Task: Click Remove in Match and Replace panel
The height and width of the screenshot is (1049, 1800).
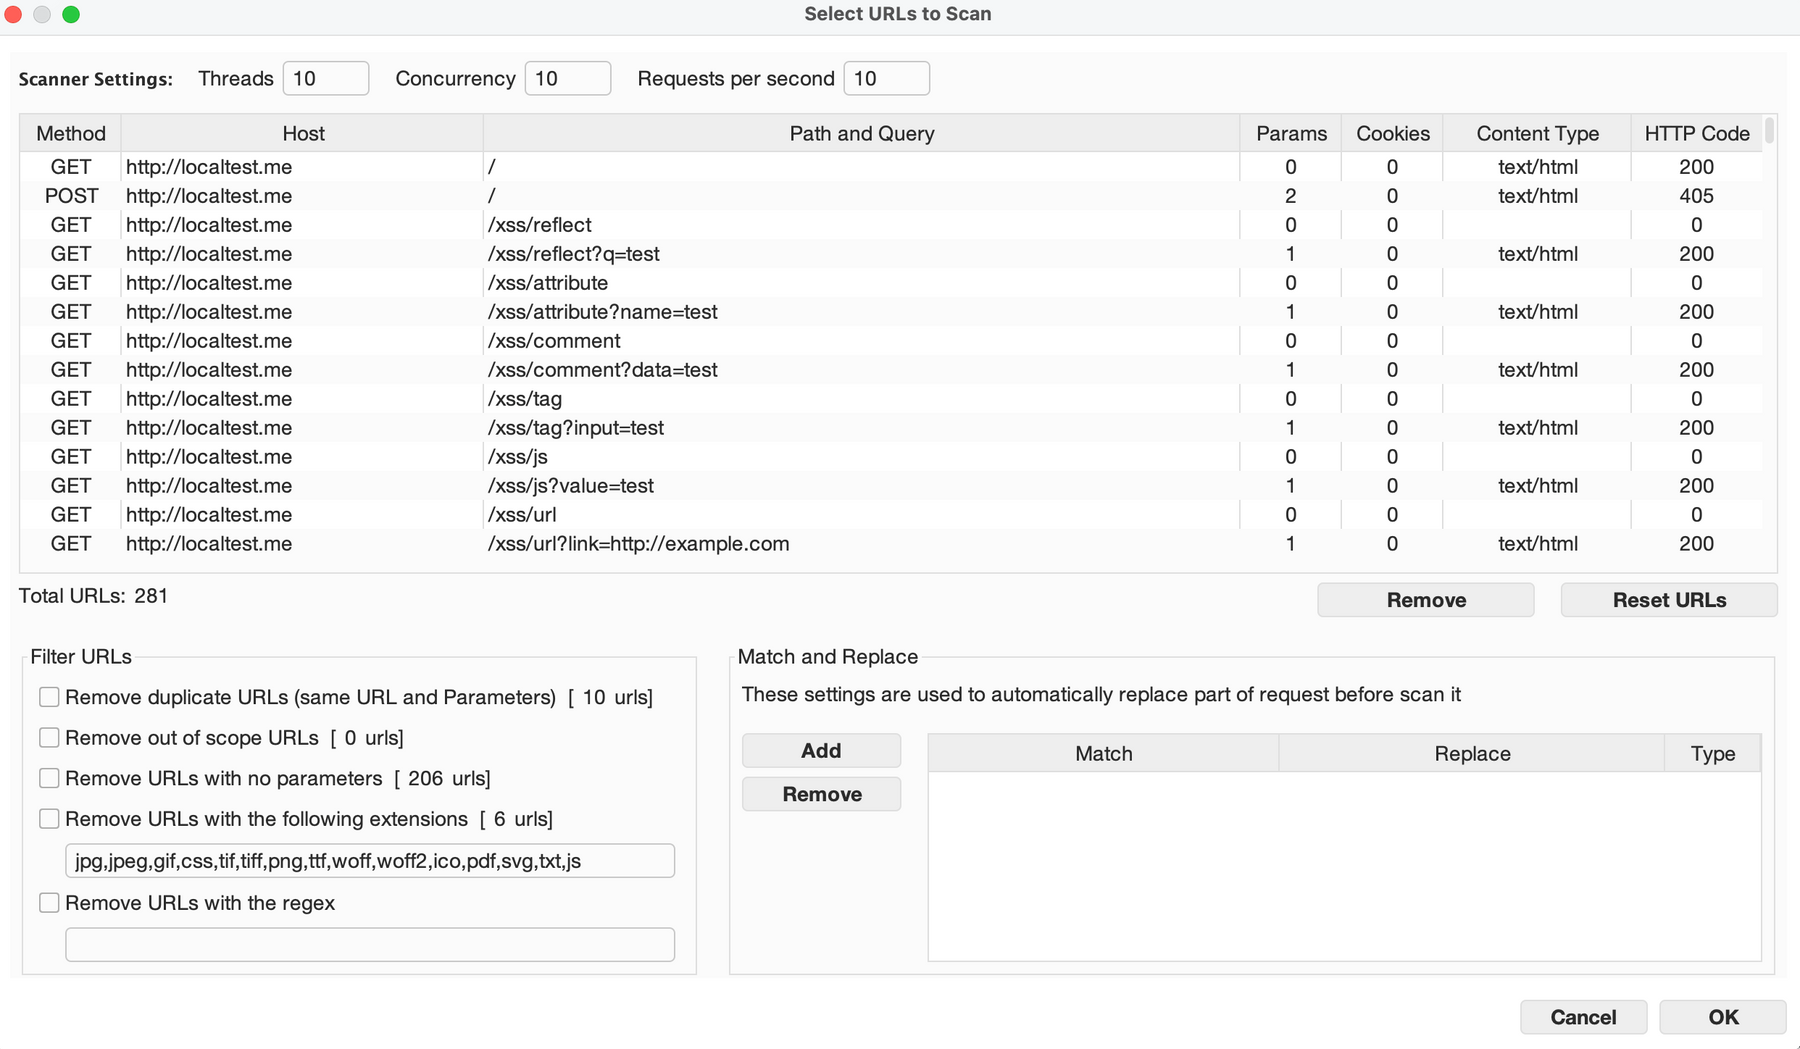Action: 821,795
